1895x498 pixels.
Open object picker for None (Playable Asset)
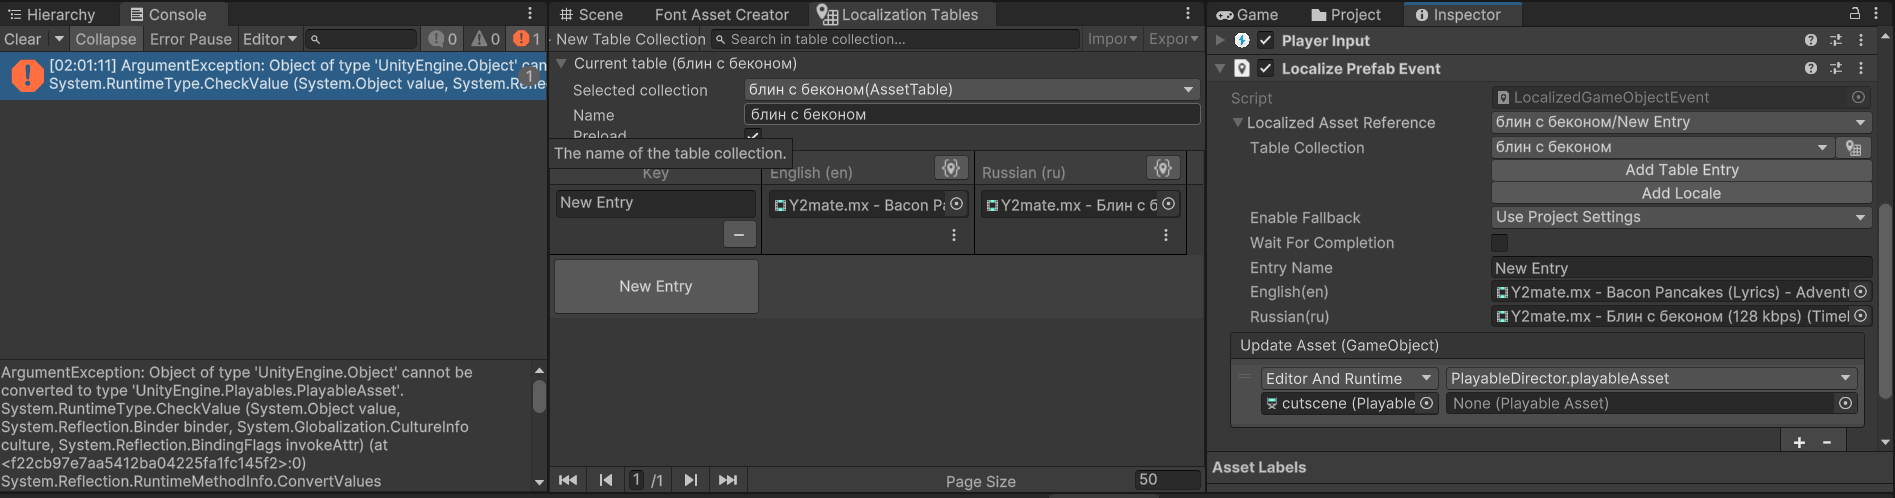pos(1845,403)
